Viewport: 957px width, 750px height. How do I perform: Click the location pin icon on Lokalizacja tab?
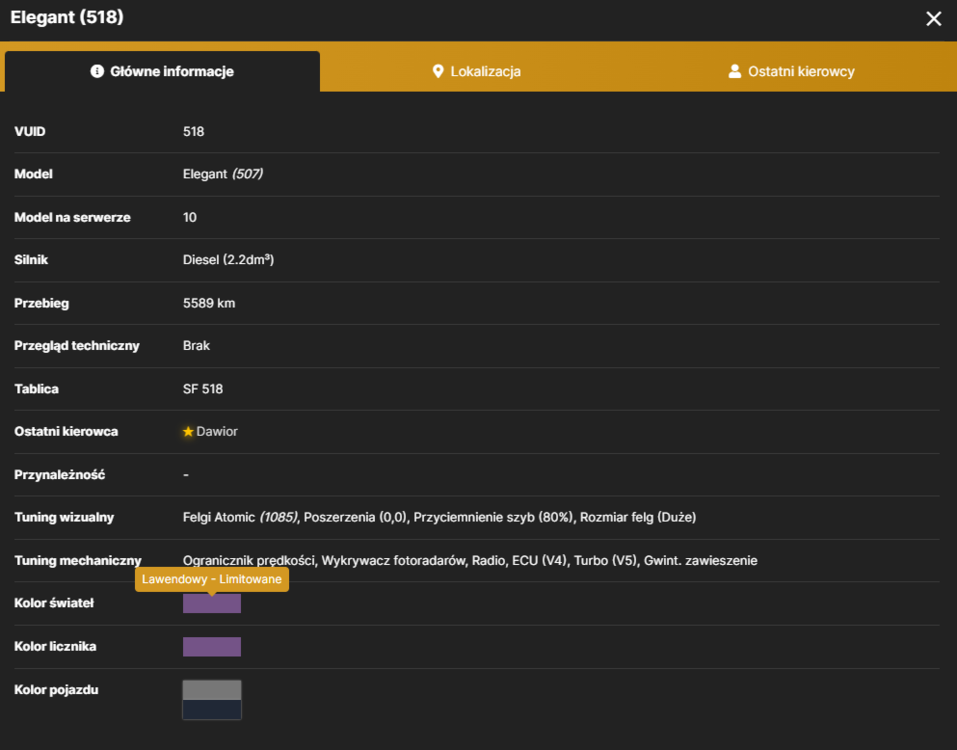438,71
